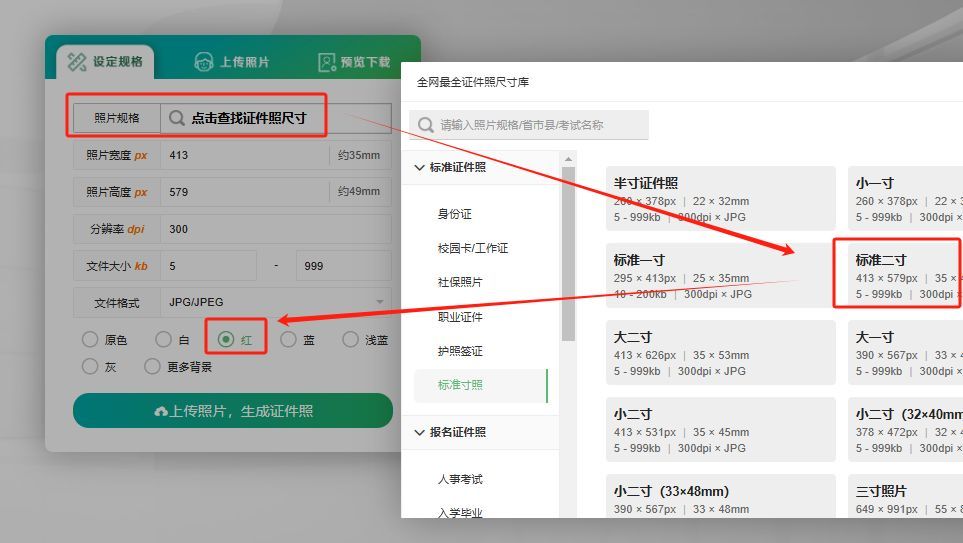Click scroll-up arrow of category list
Screen dimensions: 963x543
tap(568, 159)
